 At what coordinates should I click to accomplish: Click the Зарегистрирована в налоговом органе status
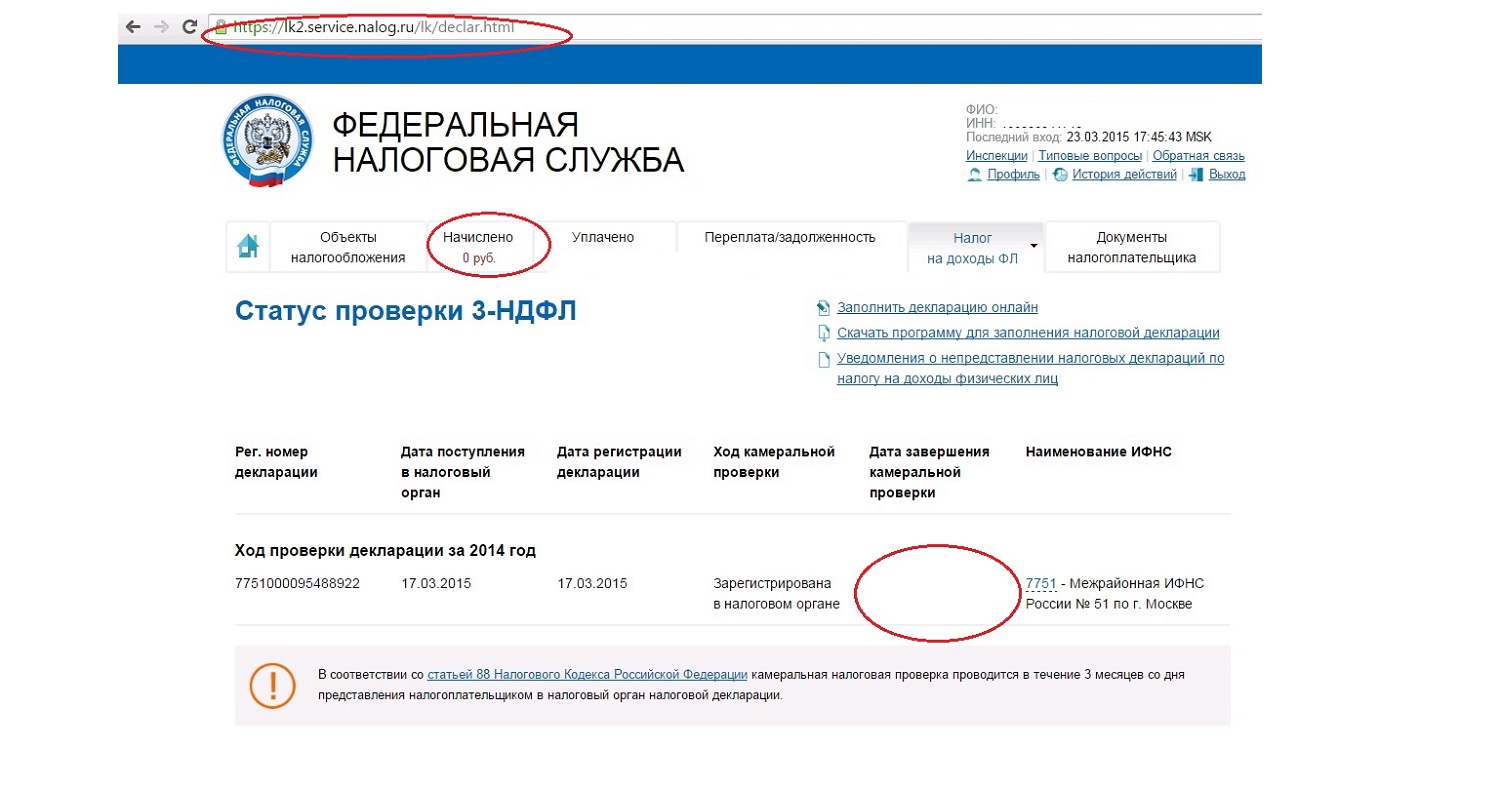[x=777, y=594]
